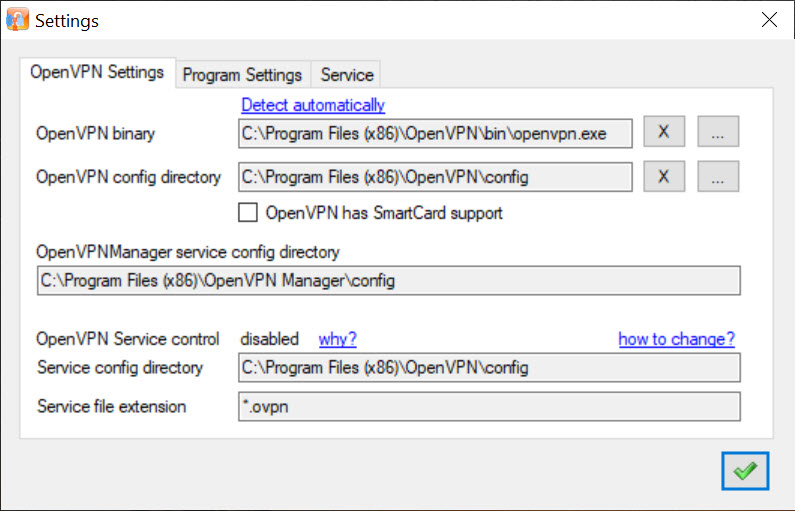Viewport: 795px width, 511px height.
Task: Click the green checkmark confirm button
Action: [745, 471]
